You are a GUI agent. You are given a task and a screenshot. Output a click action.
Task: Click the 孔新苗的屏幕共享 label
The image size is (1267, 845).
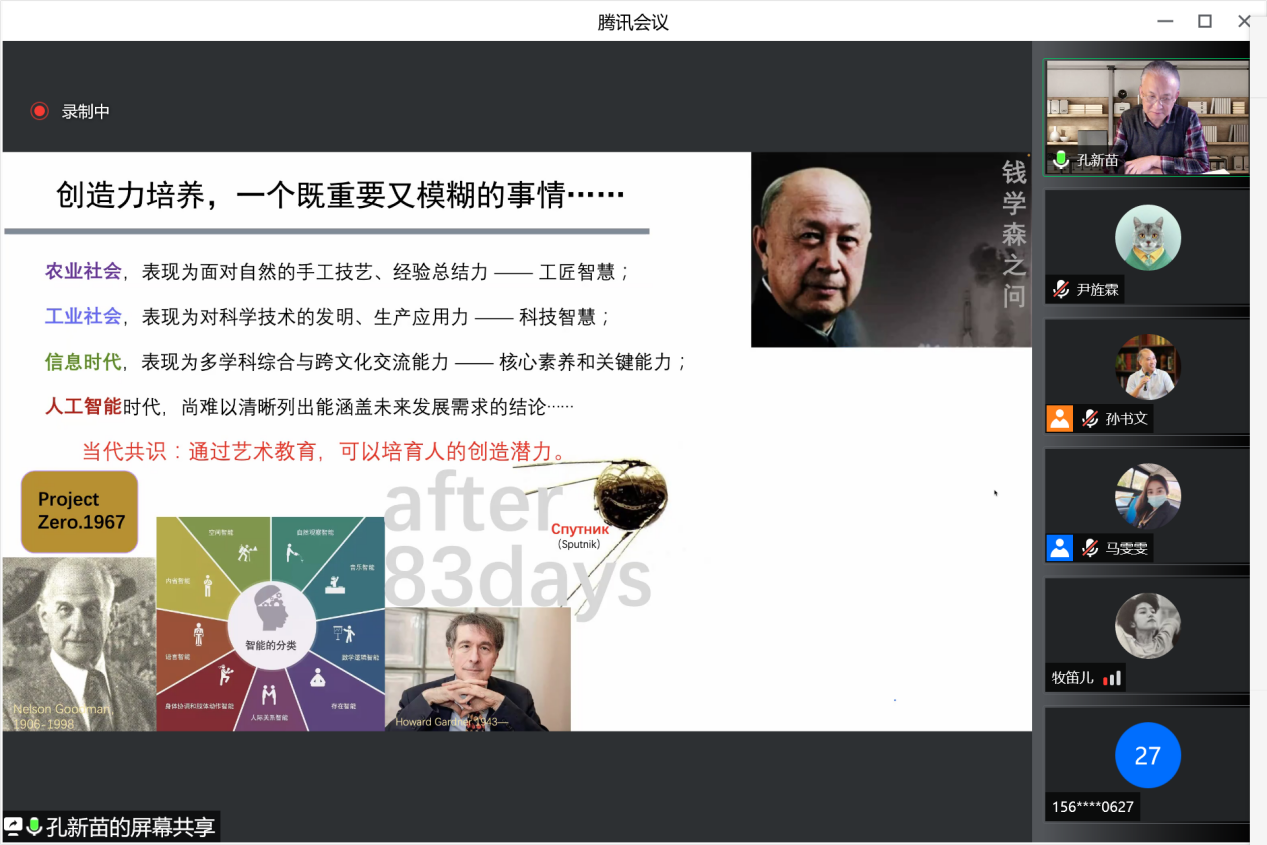click(x=130, y=827)
